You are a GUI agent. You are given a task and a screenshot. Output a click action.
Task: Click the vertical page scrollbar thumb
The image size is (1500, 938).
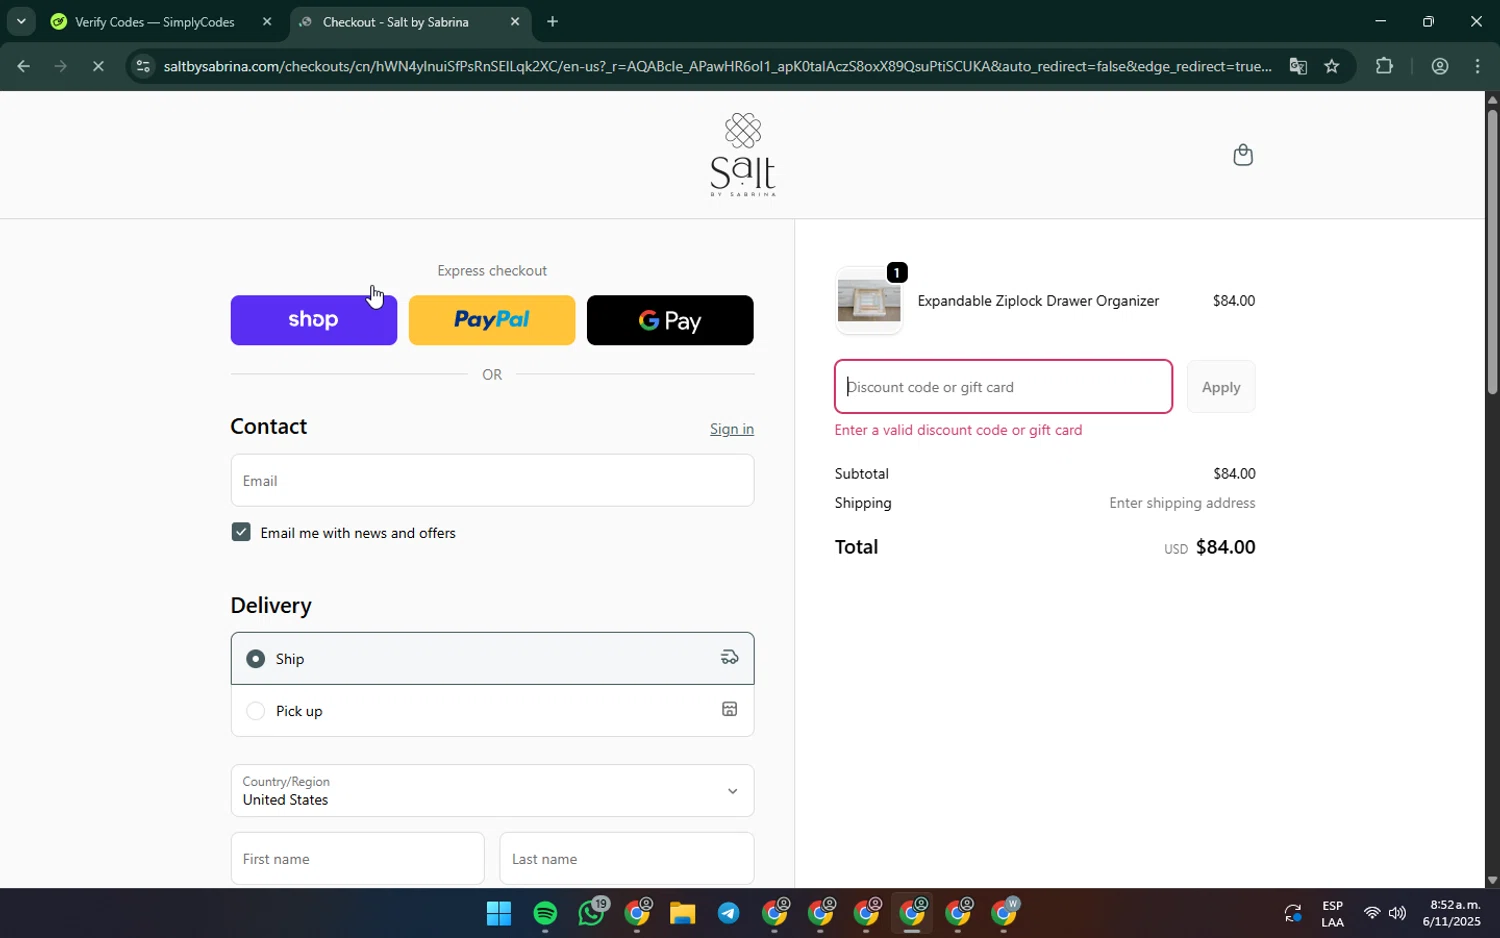pyautogui.click(x=1492, y=250)
